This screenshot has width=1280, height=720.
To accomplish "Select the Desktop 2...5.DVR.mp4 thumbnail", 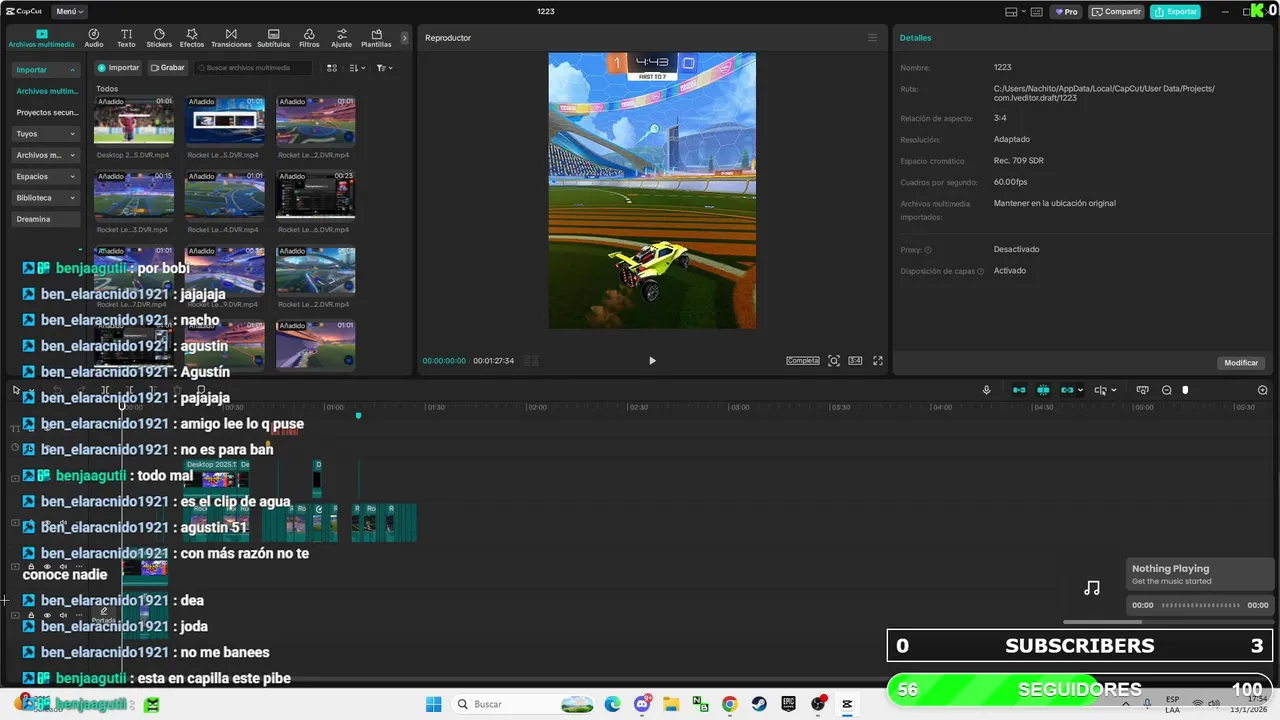I will 134,120.
